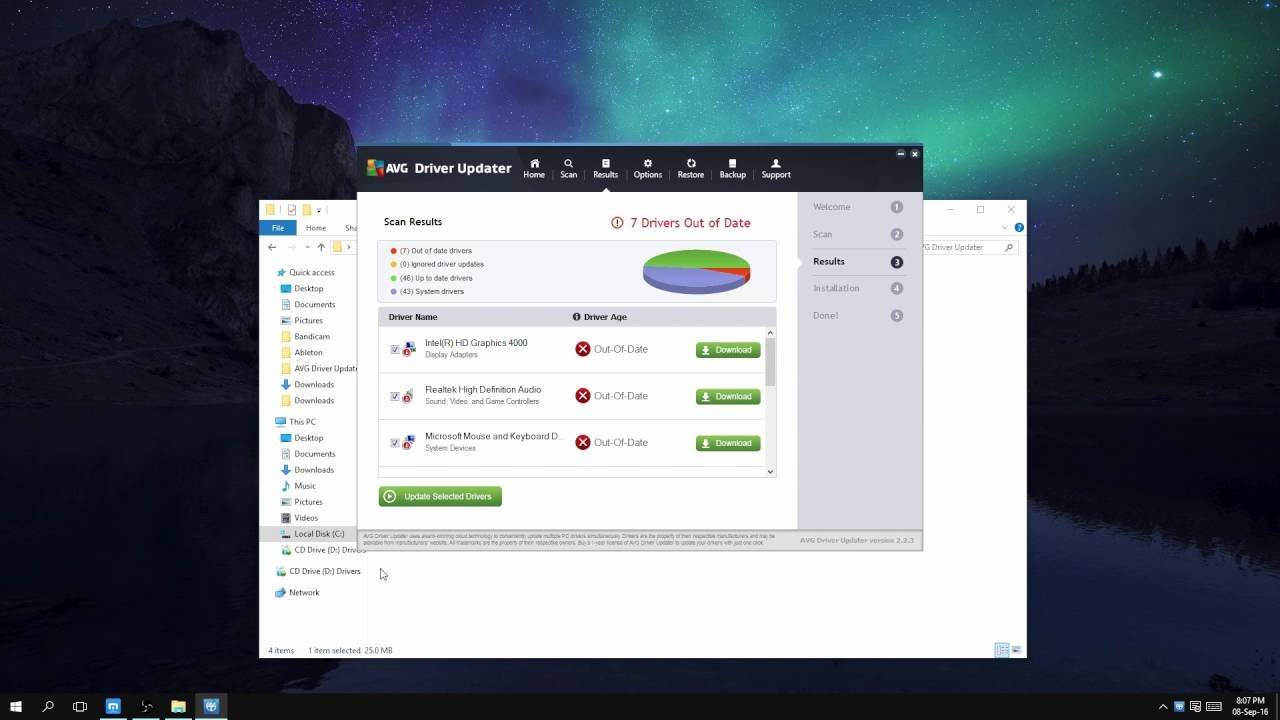Click the info icon beside Driver Age
This screenshot has height=720, width=1280.
(576, 317)
